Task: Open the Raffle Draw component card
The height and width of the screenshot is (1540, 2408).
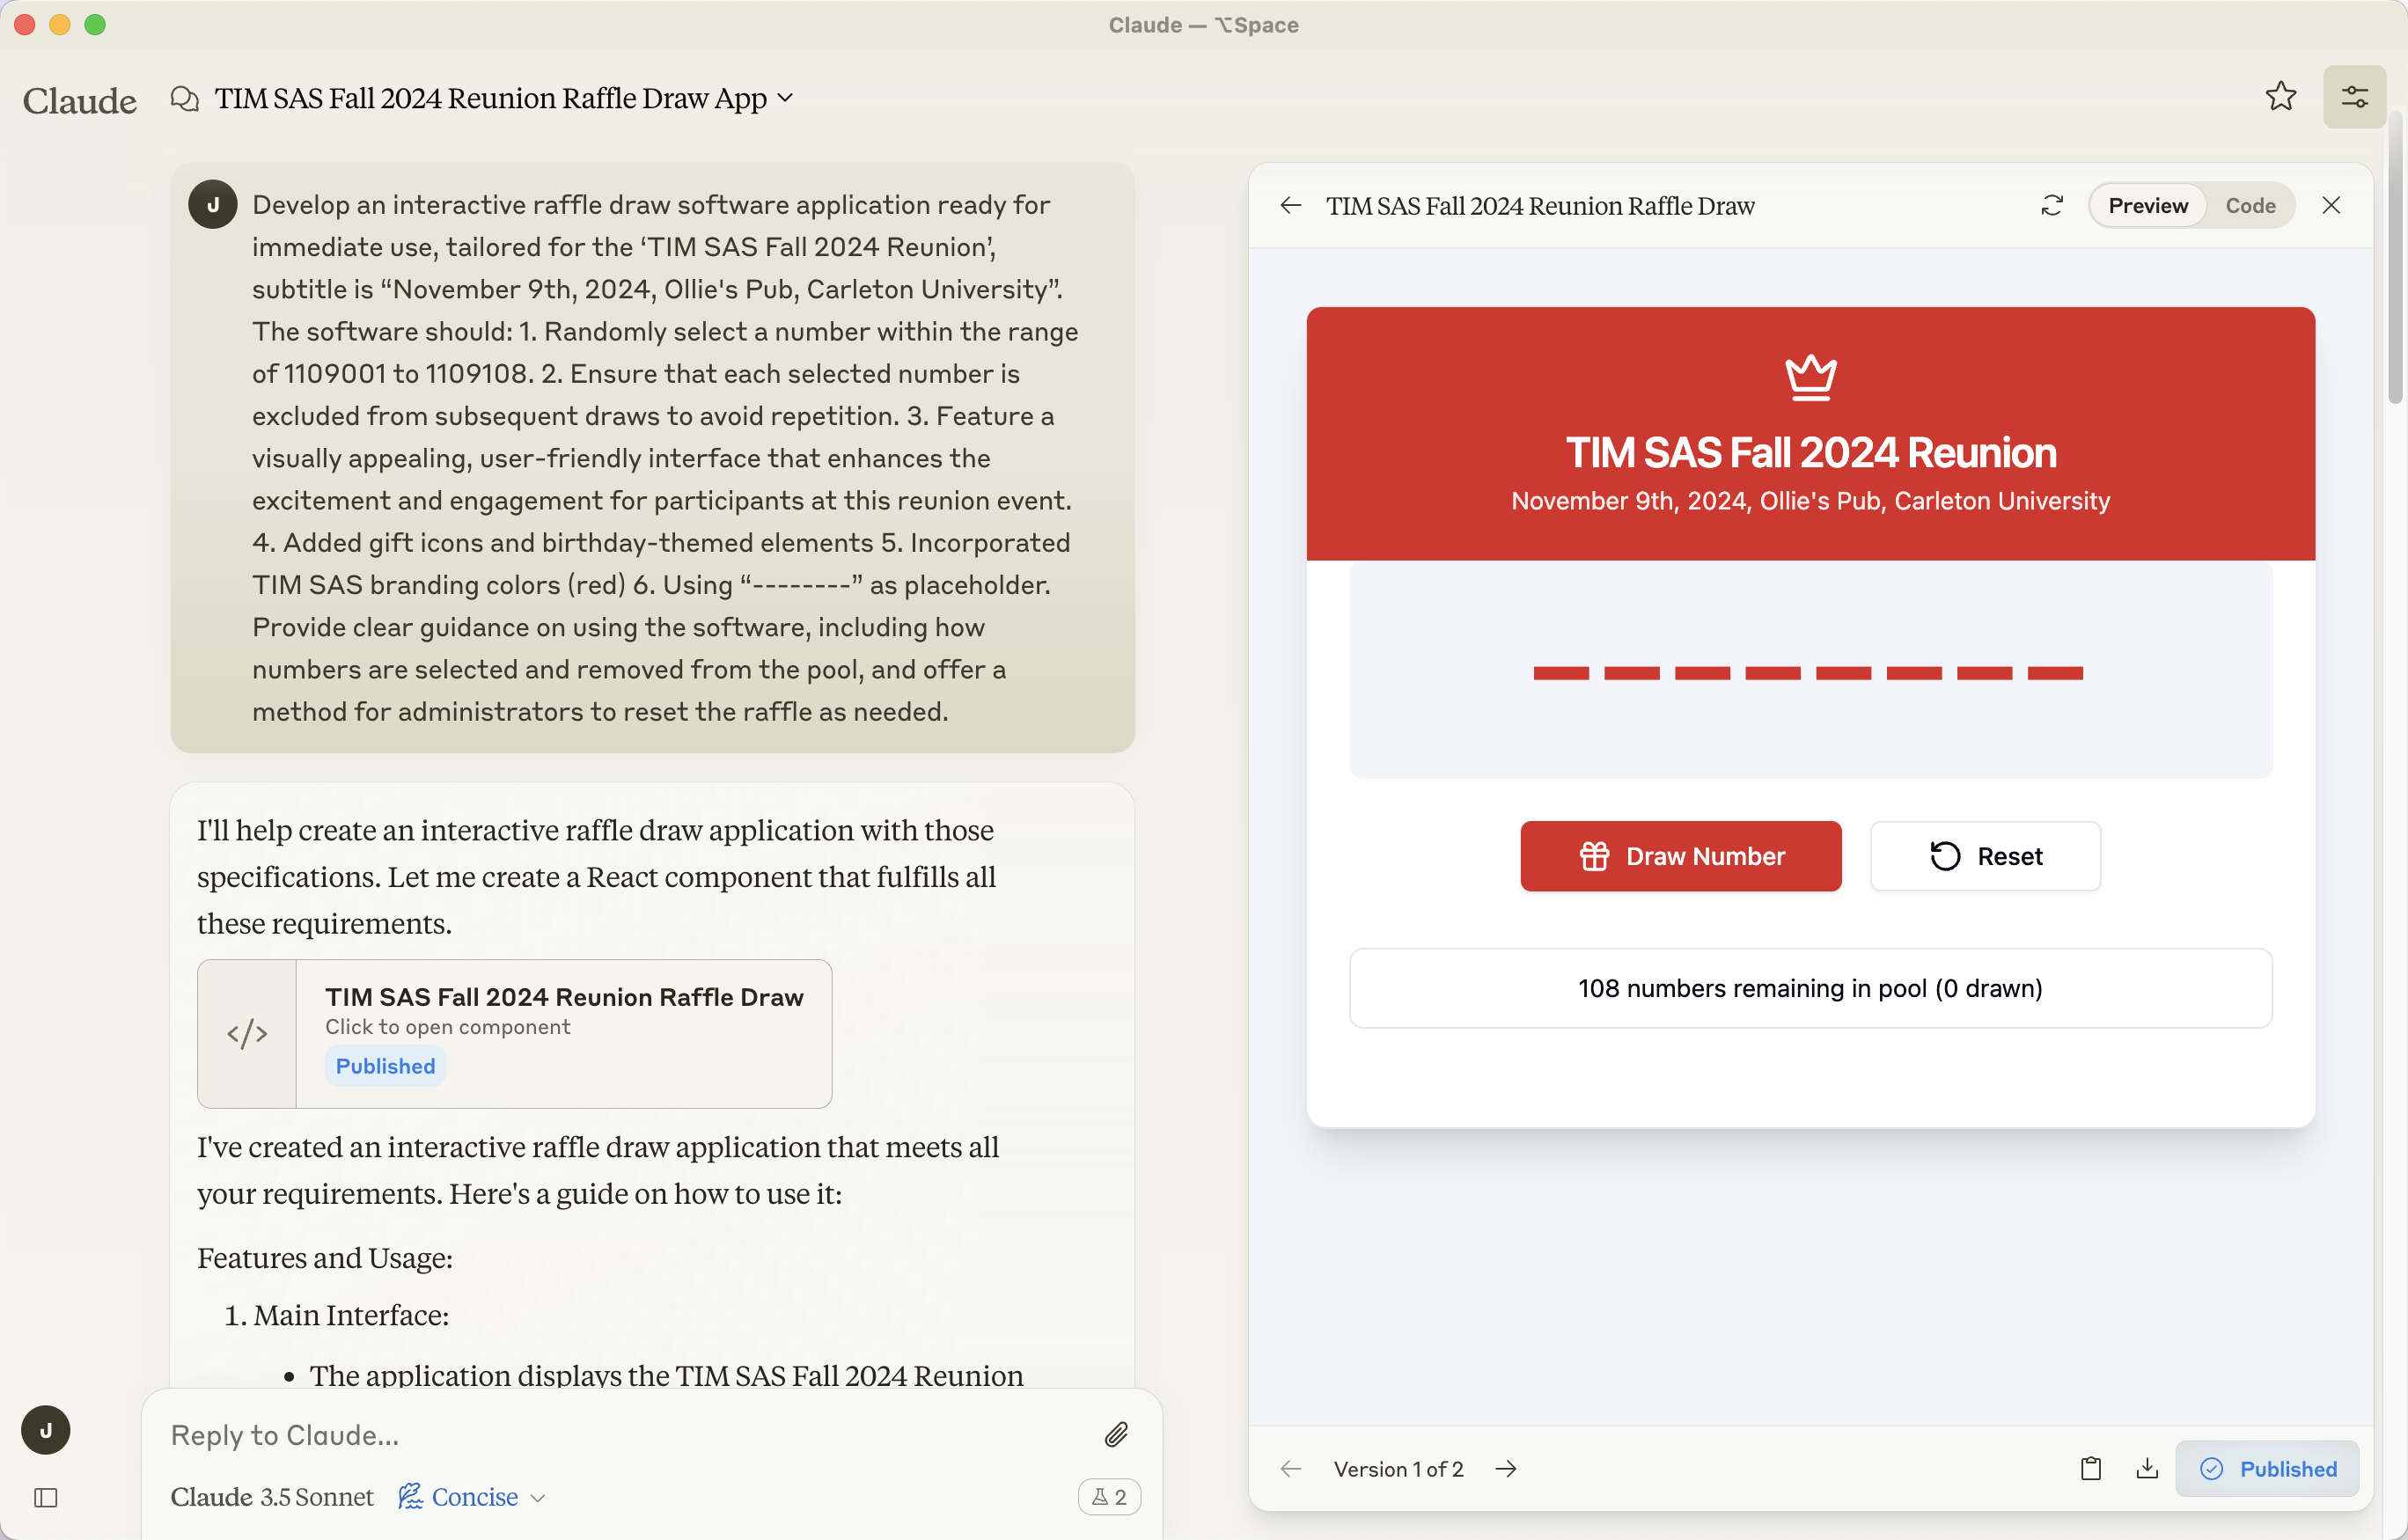Action: pyautogui.click(x=515, y=1034)
